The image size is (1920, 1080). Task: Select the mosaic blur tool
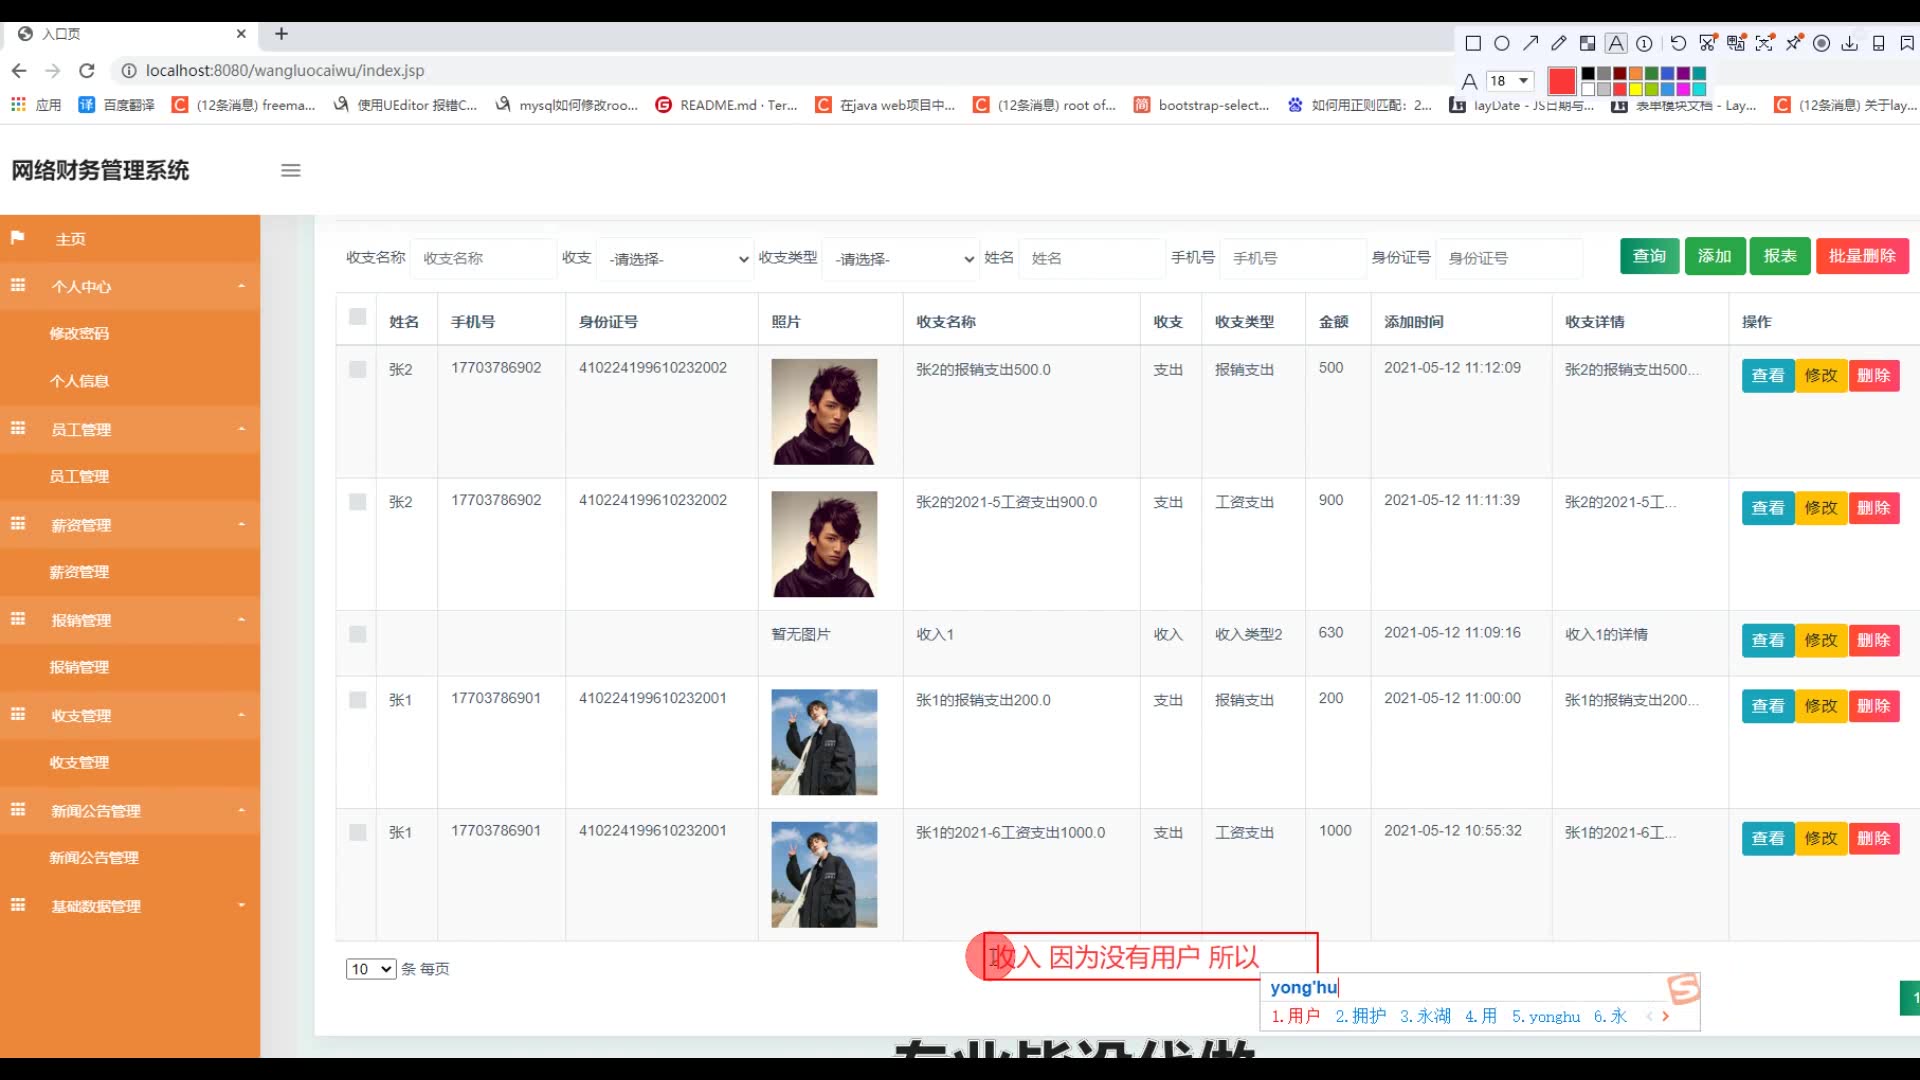(1587, 43)
